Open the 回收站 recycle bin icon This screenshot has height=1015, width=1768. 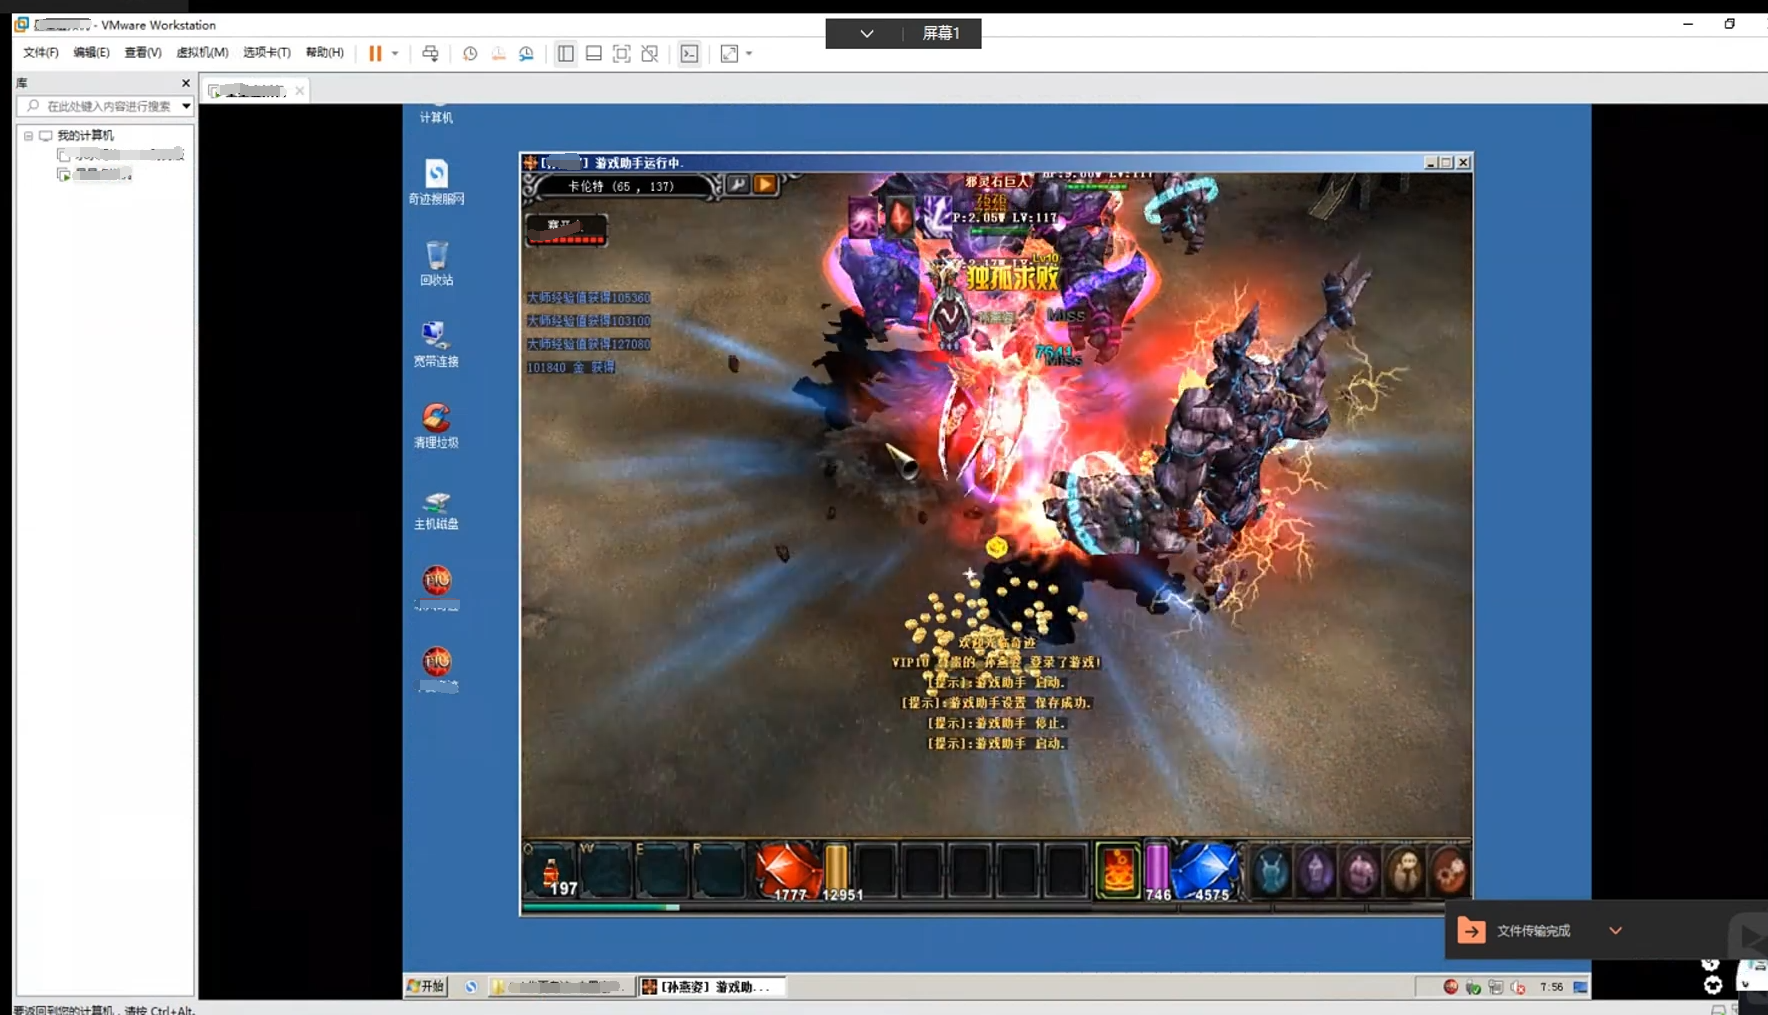[x=436, y=263]
